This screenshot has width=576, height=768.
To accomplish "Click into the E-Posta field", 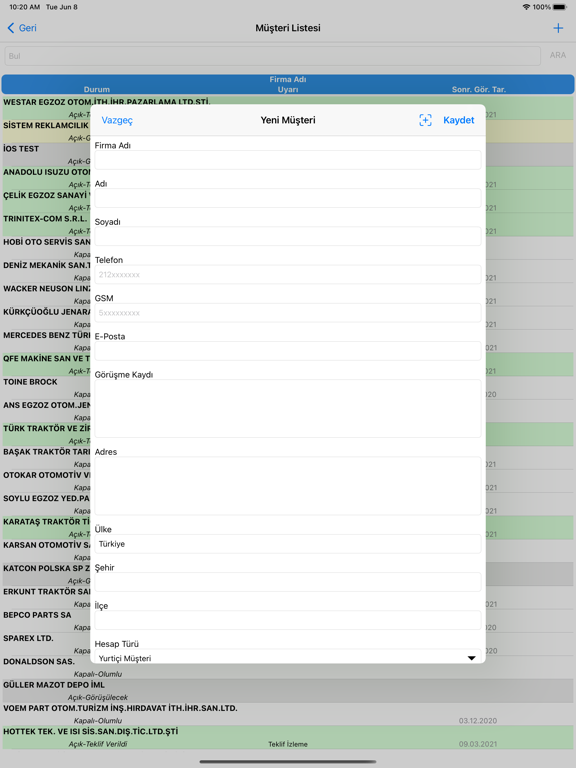I will pyautogui.click(x=288, y=351).
